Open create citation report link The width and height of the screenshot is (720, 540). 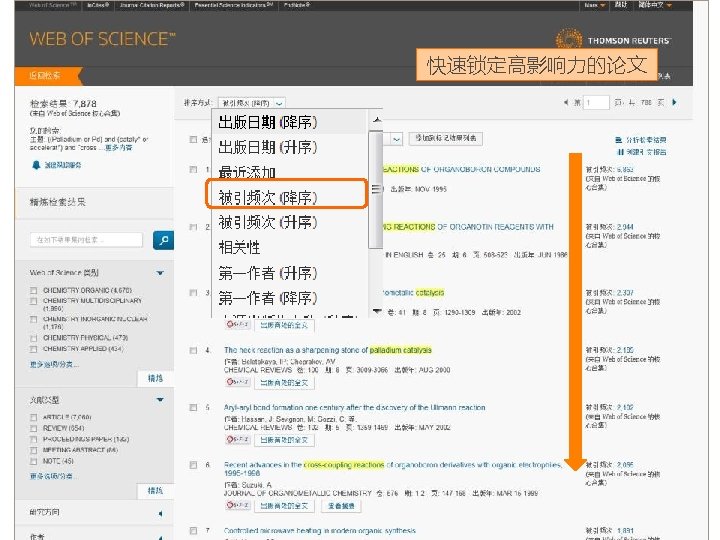tap(642, 152)
